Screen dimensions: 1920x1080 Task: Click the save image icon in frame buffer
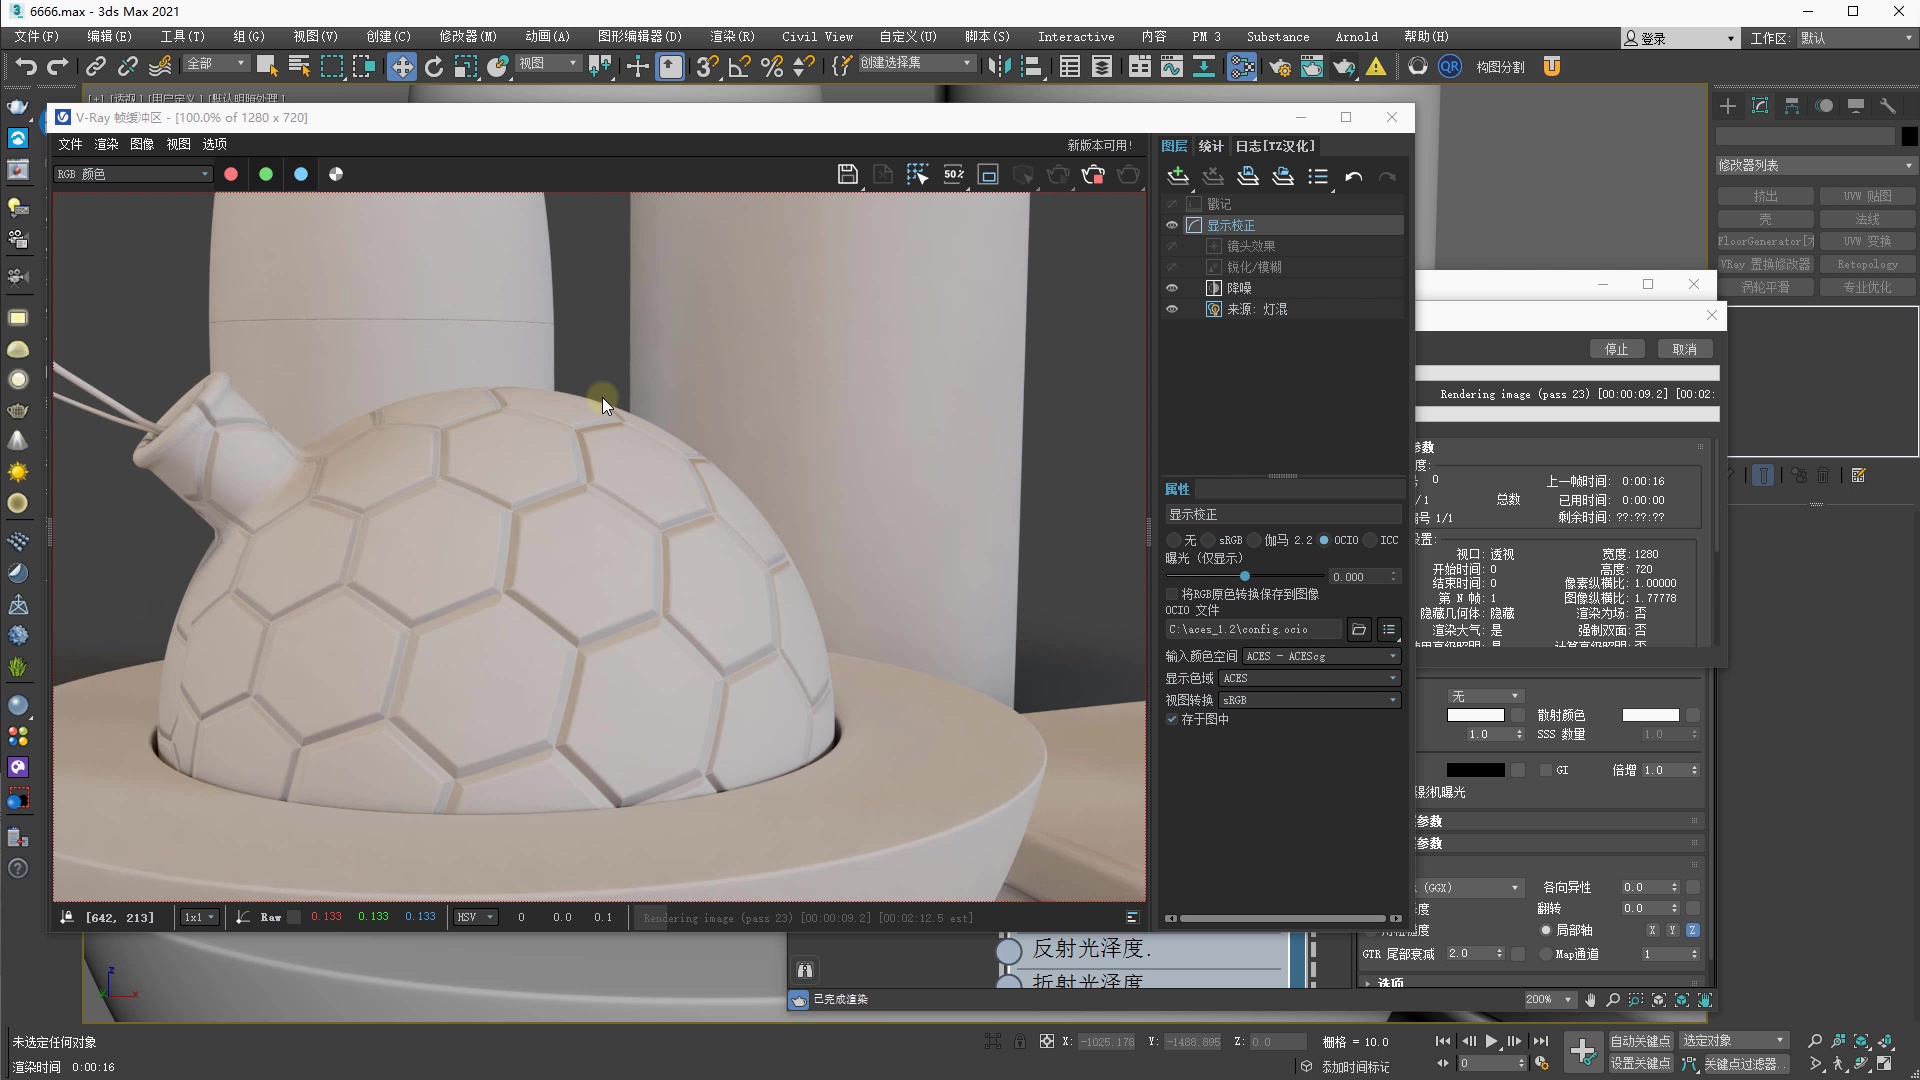847,174
